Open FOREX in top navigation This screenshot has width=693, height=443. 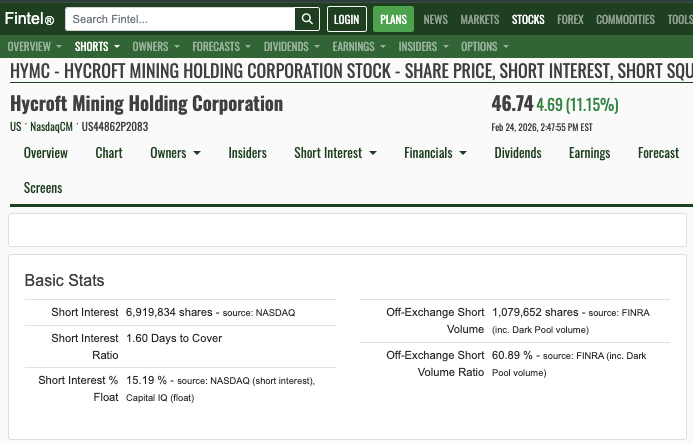(570, 19)
